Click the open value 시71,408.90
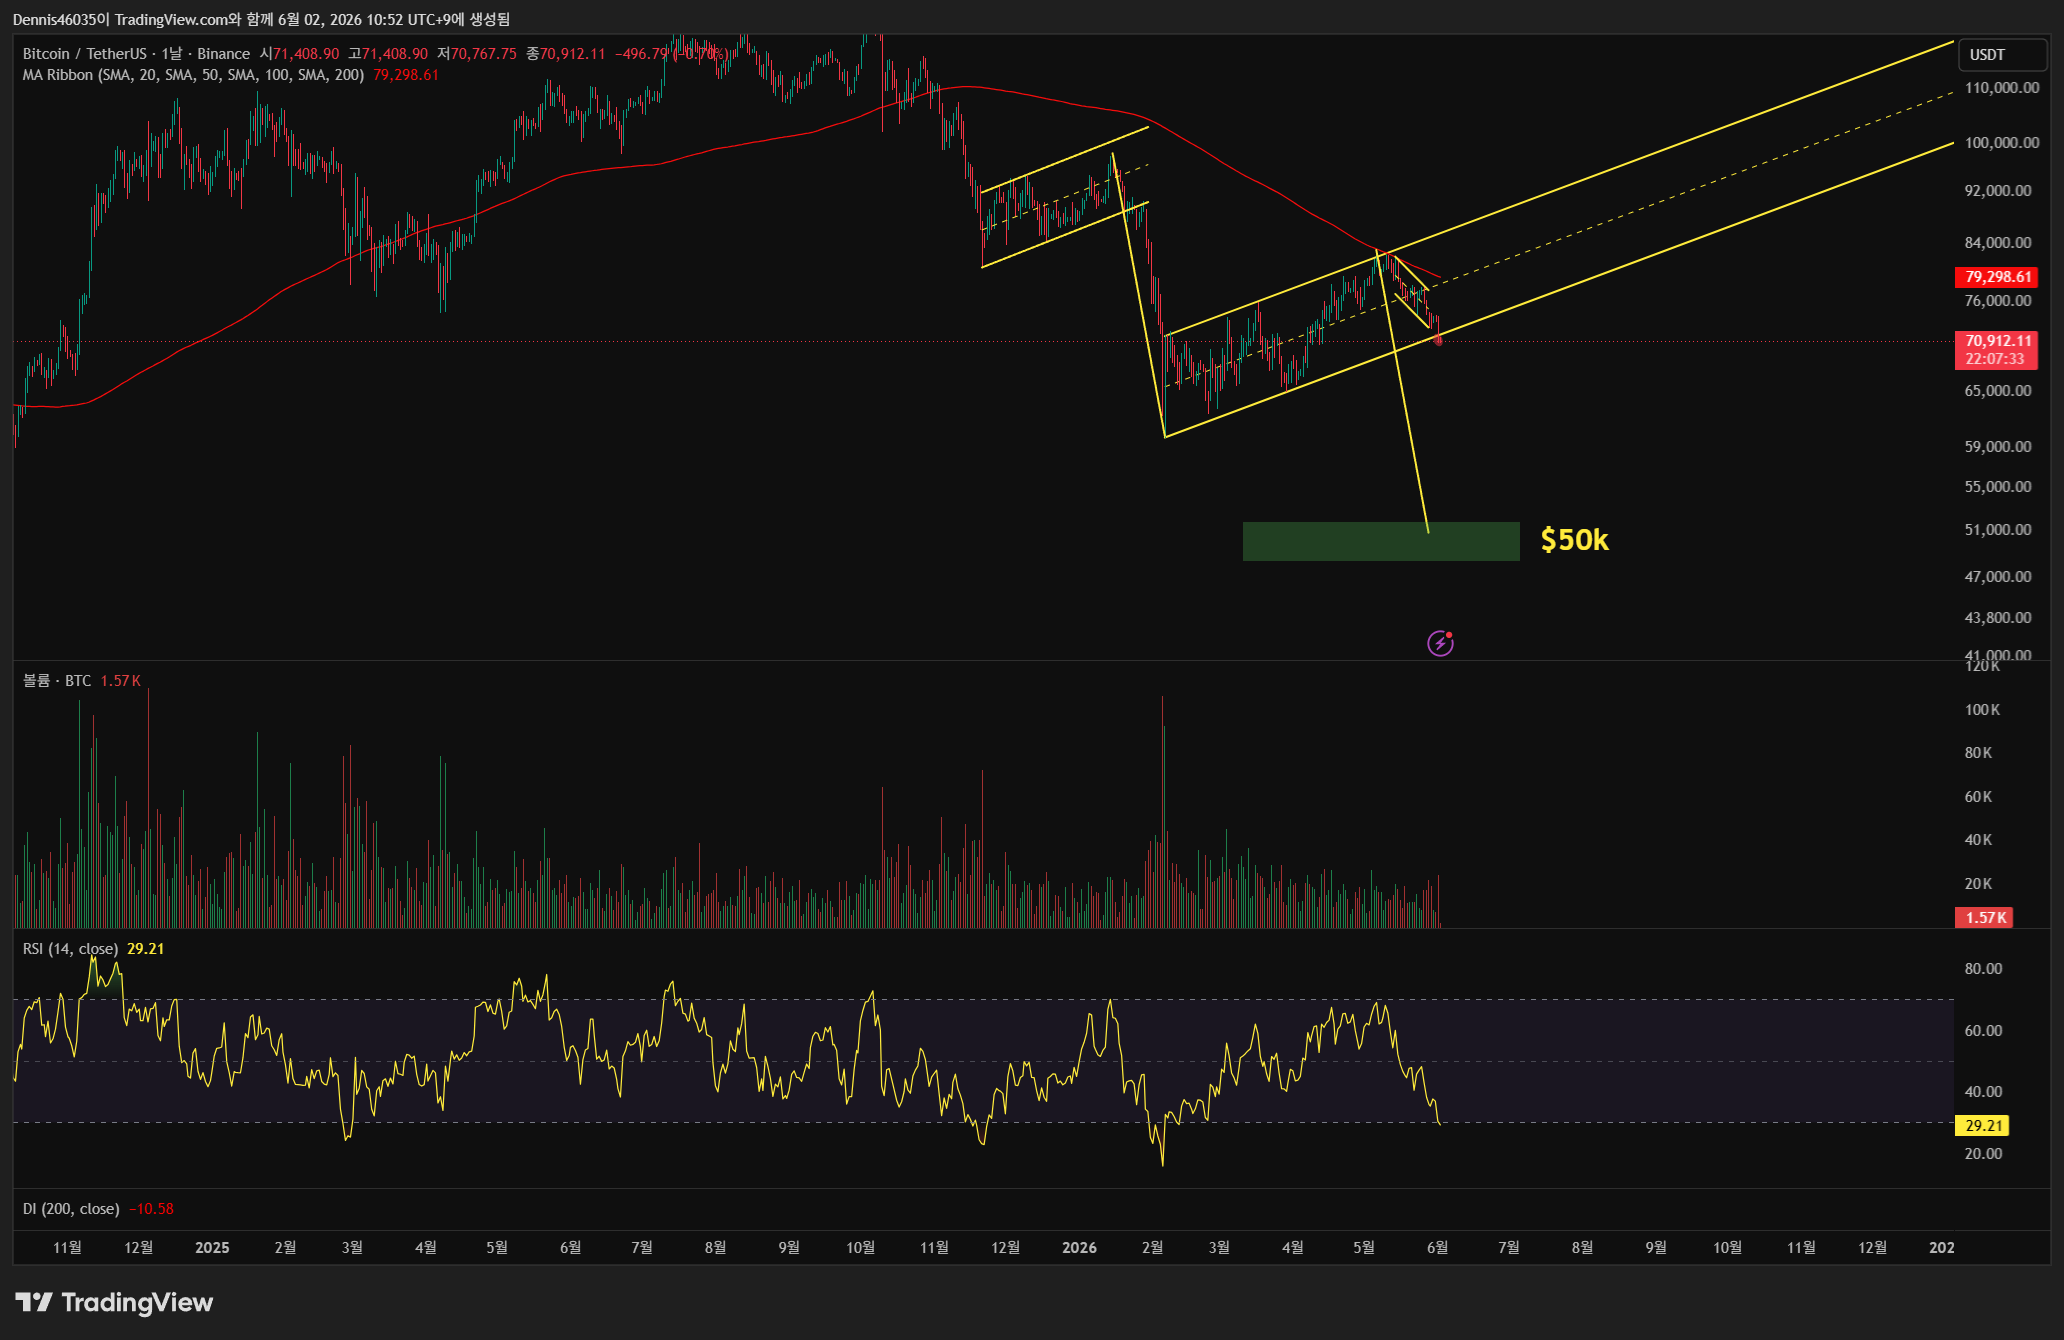 pos(298,54)
